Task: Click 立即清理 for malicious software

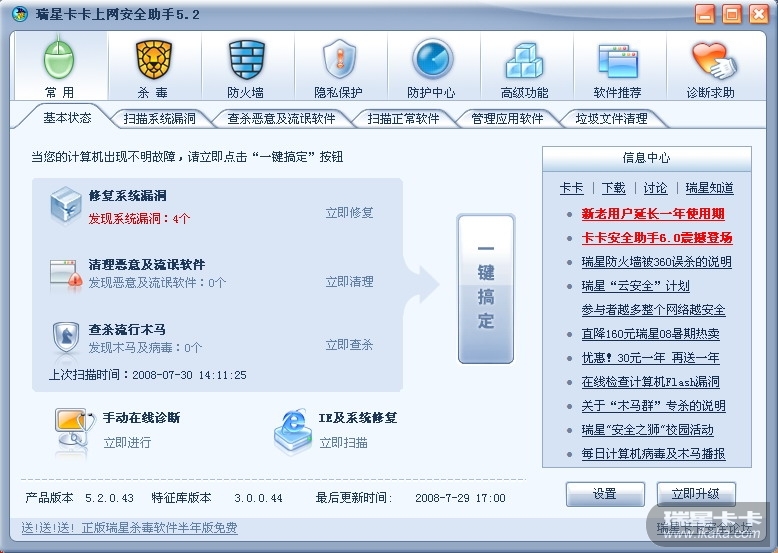Action: pyautogui.click(x=349, y=282)
